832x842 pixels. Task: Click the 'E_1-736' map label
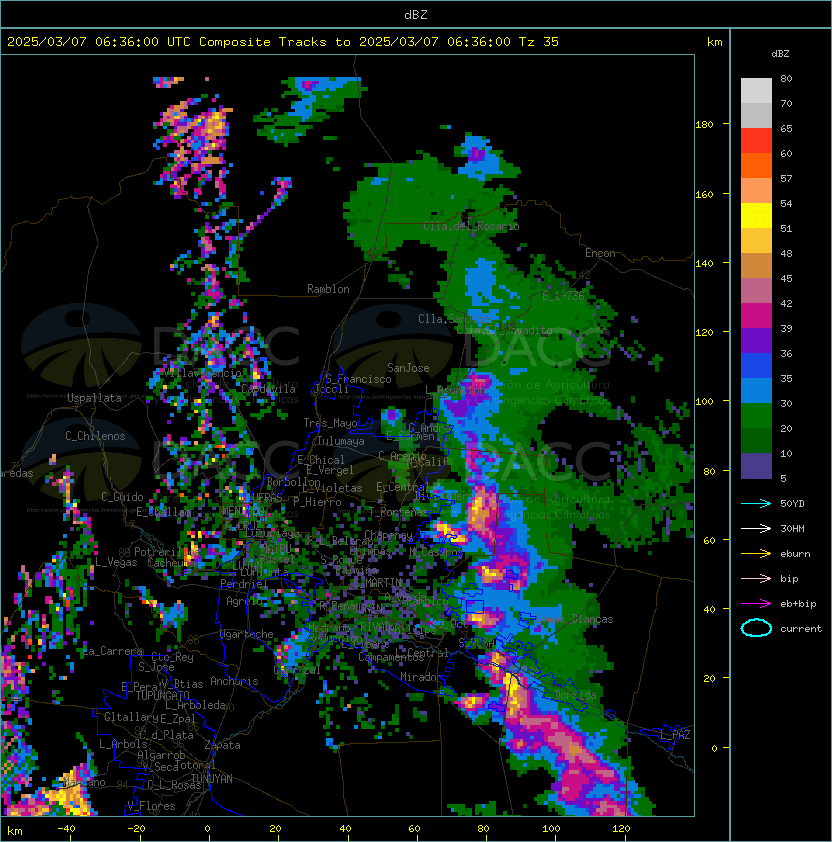(x=563, y=296)
